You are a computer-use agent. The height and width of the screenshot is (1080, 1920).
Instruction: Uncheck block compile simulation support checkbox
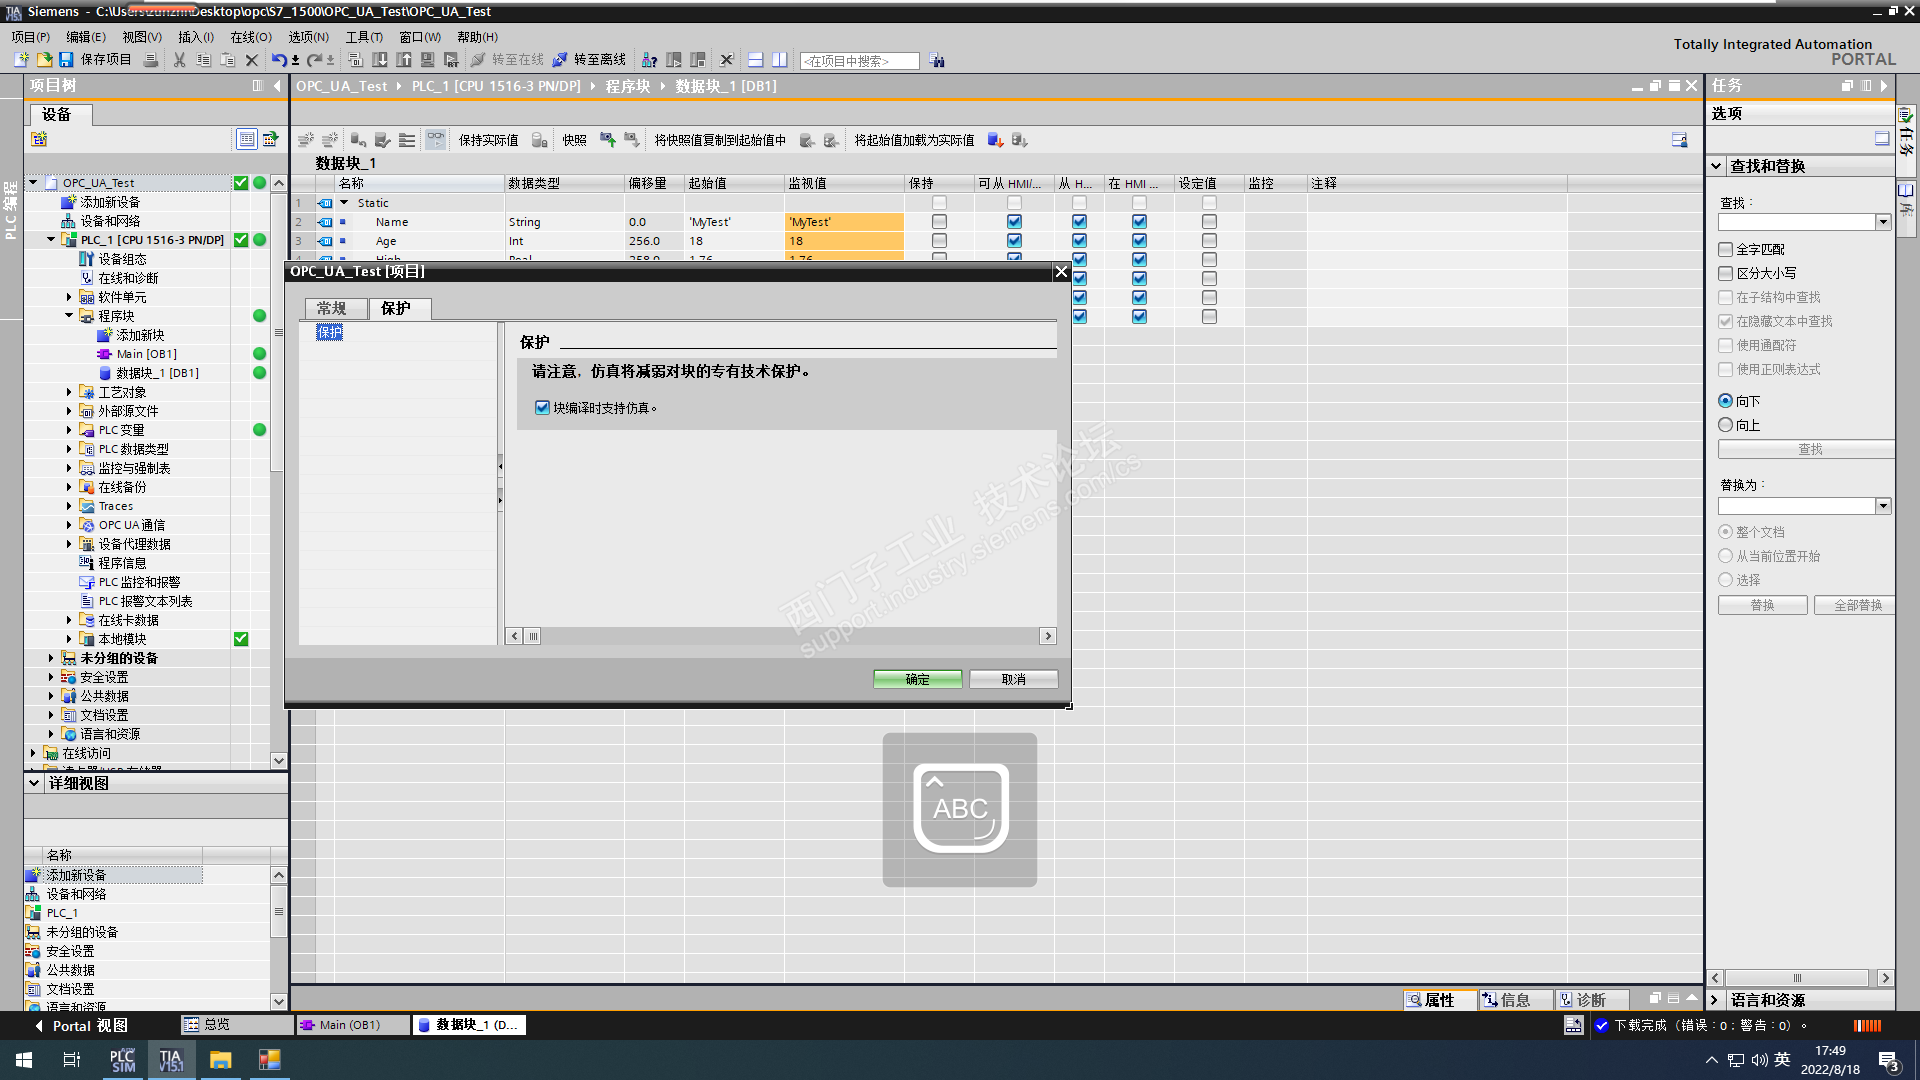pyautogui.click(x=542, y=408)
